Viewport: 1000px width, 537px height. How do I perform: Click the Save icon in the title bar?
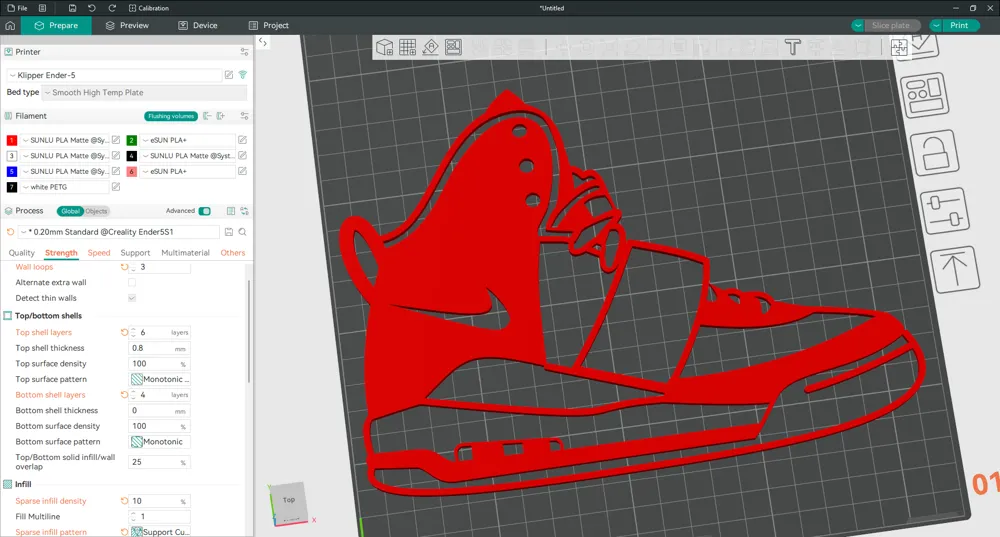72,8
